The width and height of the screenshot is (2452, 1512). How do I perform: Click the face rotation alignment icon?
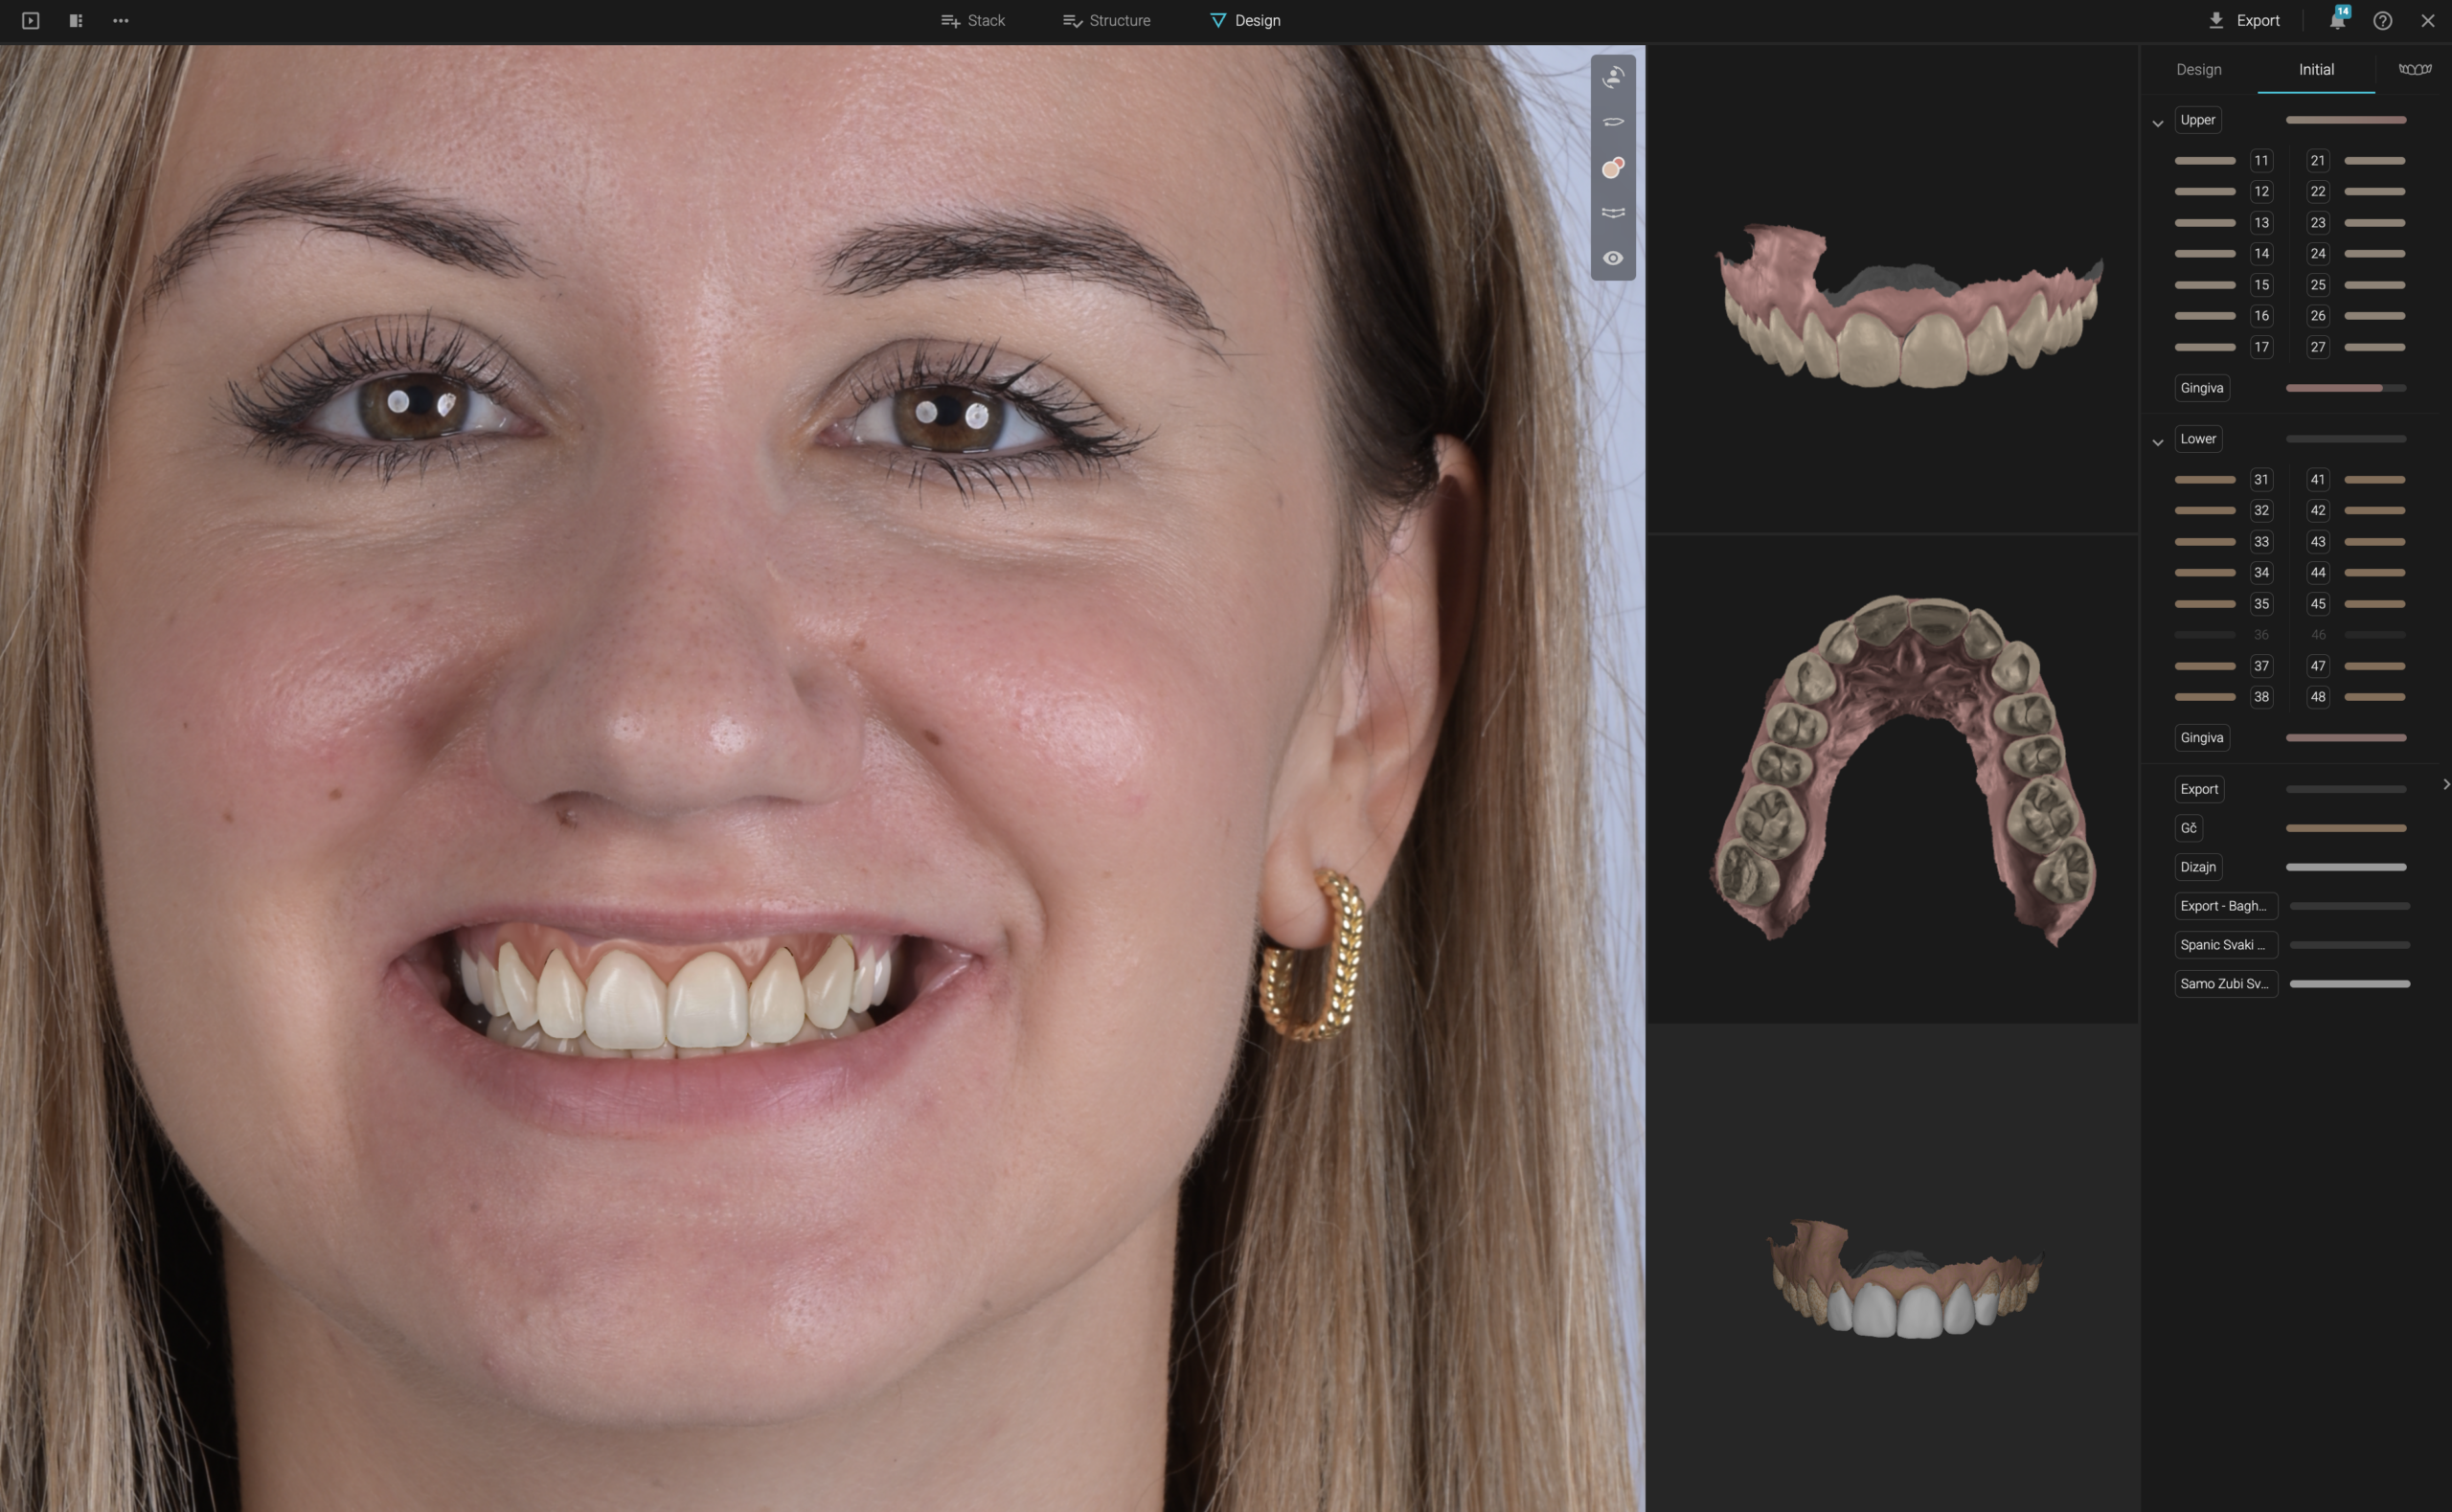(1613, 77)
